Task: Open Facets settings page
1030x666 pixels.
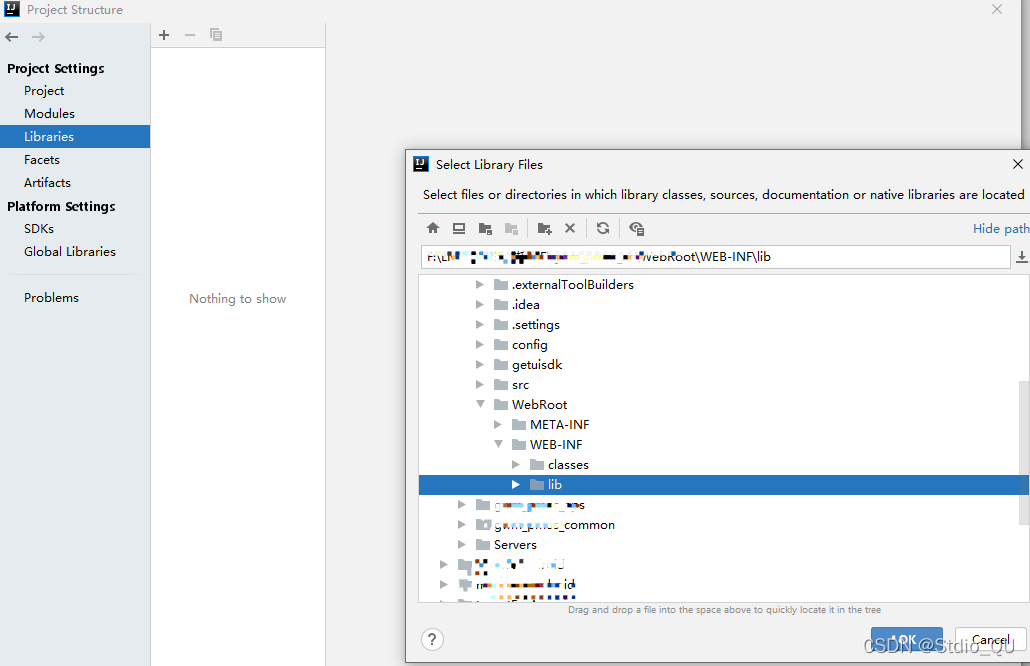Action: tap(42, 160)
